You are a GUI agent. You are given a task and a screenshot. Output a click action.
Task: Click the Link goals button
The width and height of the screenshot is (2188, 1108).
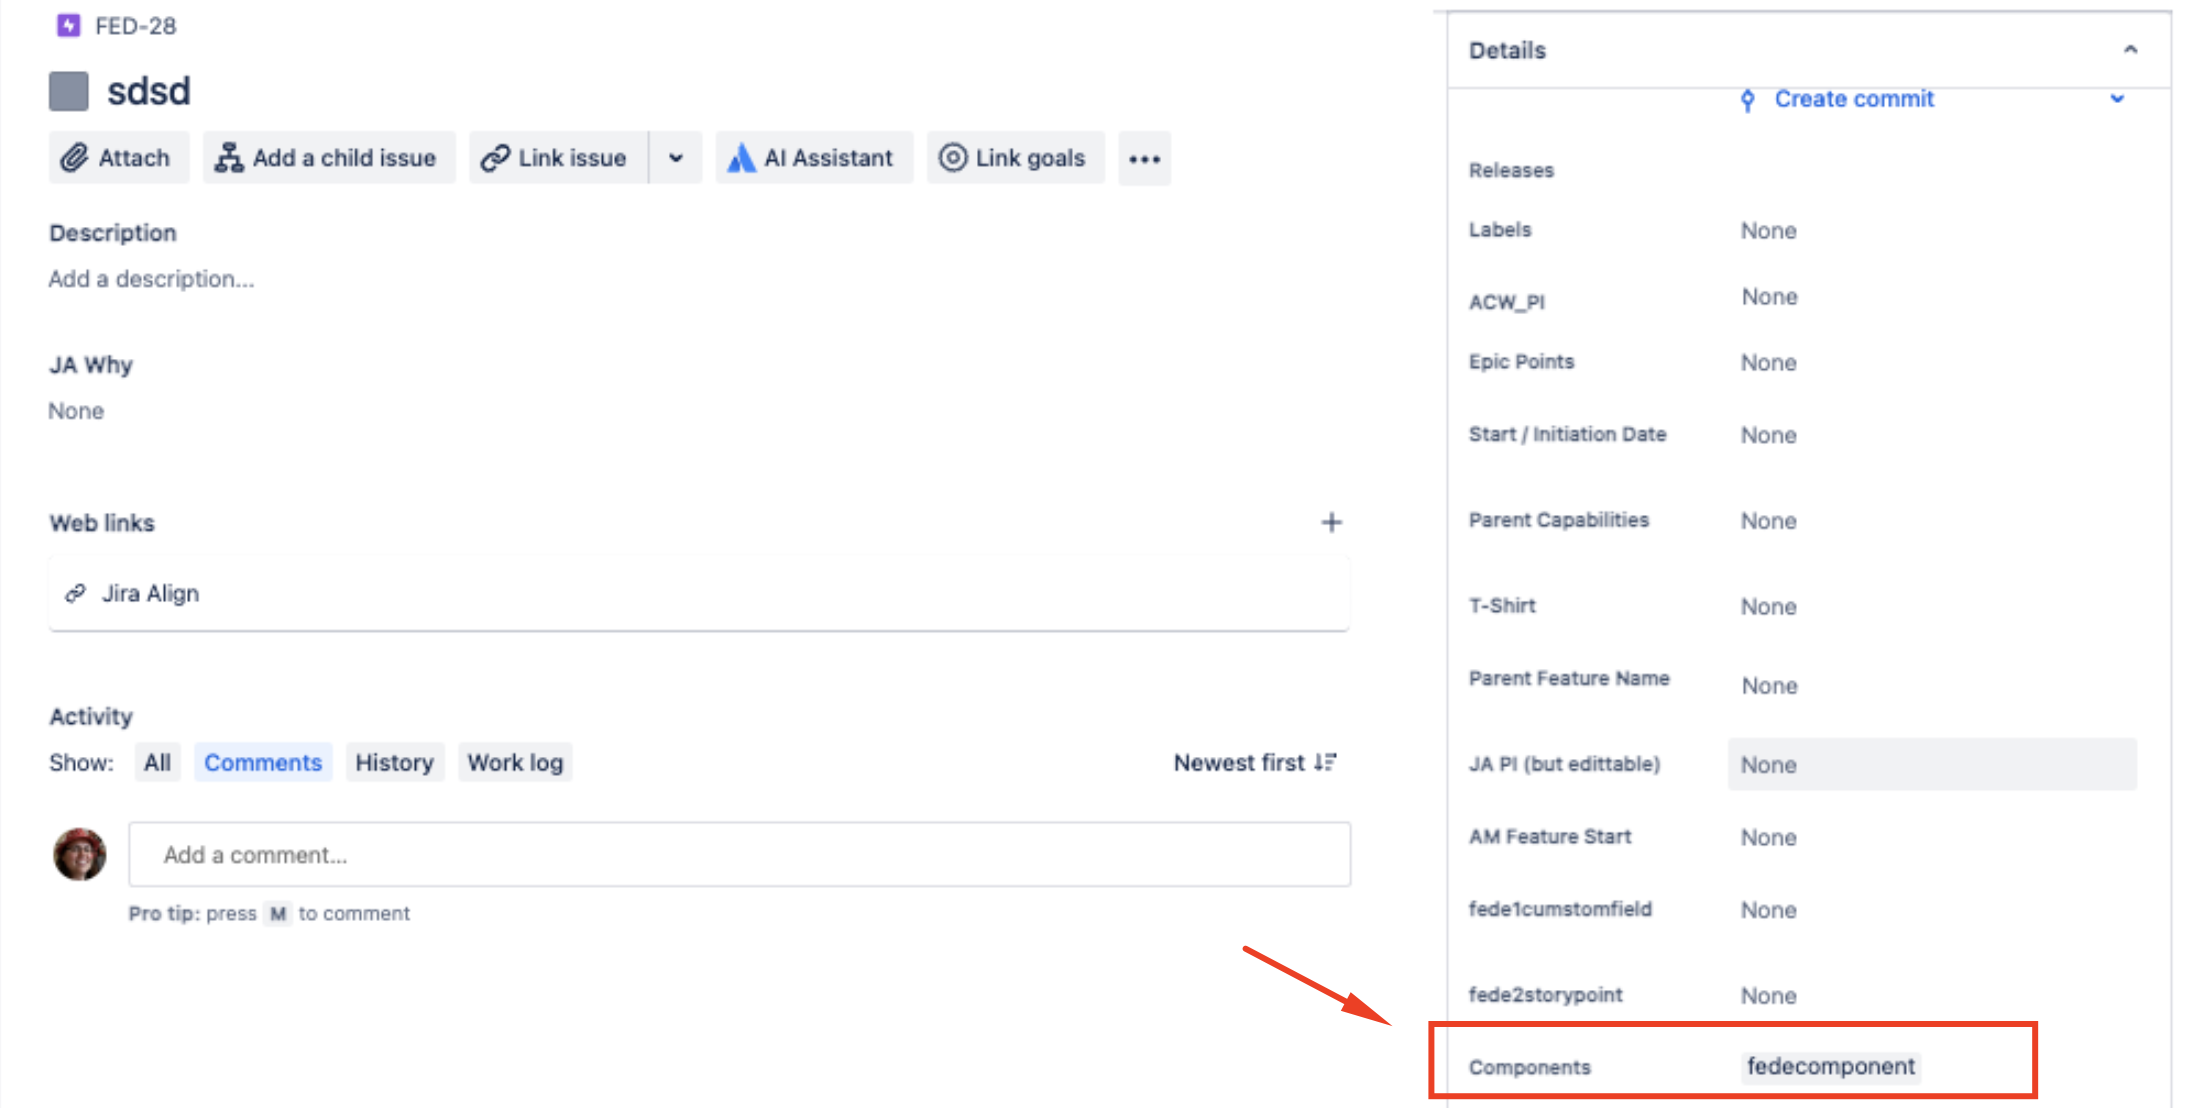point(1015,158)
